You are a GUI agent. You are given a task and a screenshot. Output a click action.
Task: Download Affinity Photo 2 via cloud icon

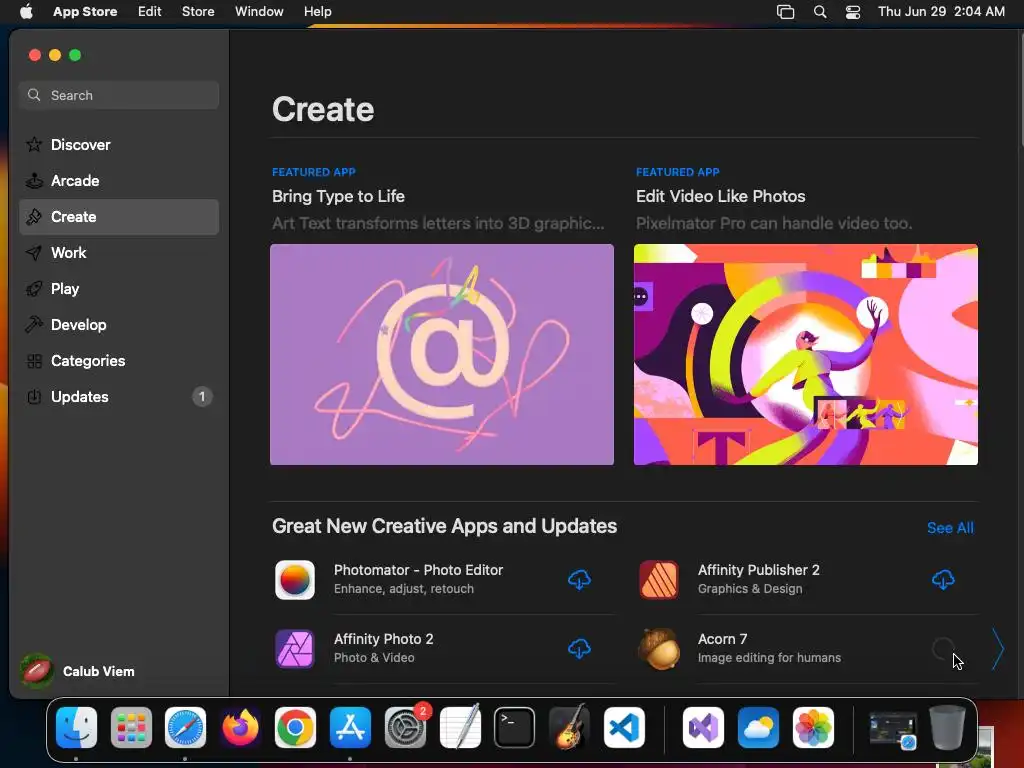coord(579,648)
